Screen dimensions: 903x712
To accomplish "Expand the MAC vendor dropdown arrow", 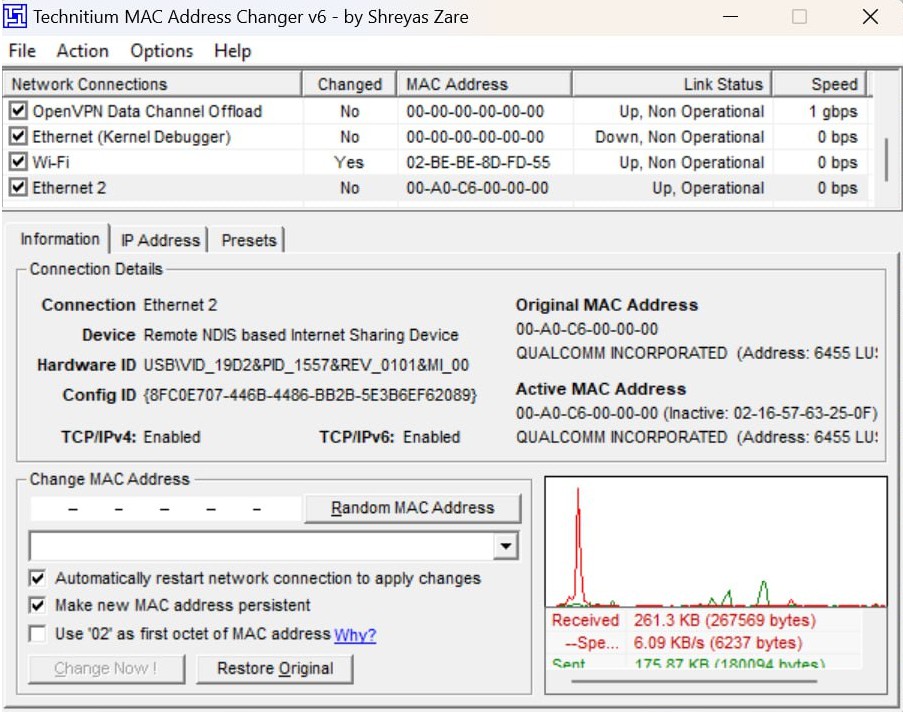I will 506,546.
